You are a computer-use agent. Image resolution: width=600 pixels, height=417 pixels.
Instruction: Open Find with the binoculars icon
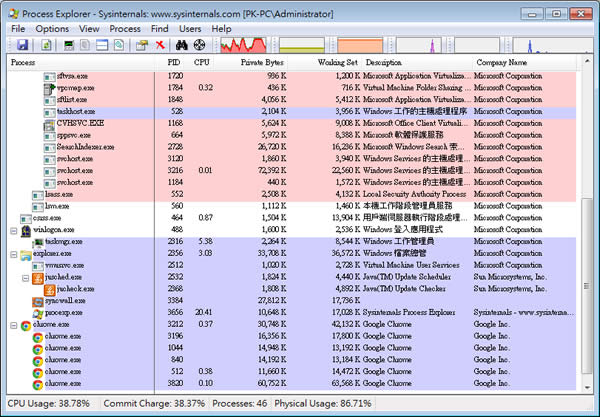pos(182,46)
